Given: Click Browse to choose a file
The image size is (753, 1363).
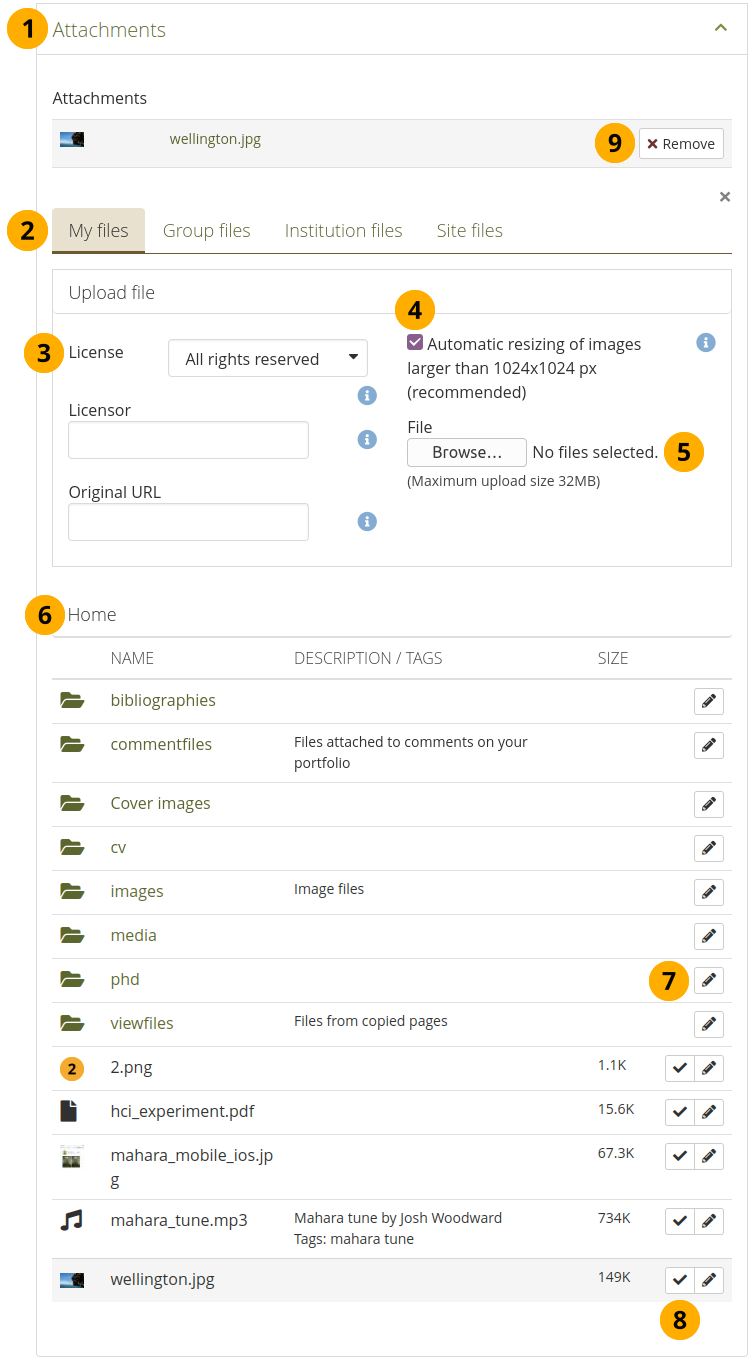Looking at the screenshot, I should click(466, 453).
